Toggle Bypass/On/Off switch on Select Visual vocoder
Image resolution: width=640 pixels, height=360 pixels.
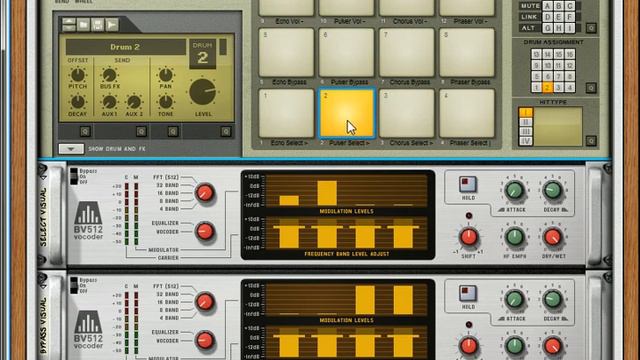point(74,176)
